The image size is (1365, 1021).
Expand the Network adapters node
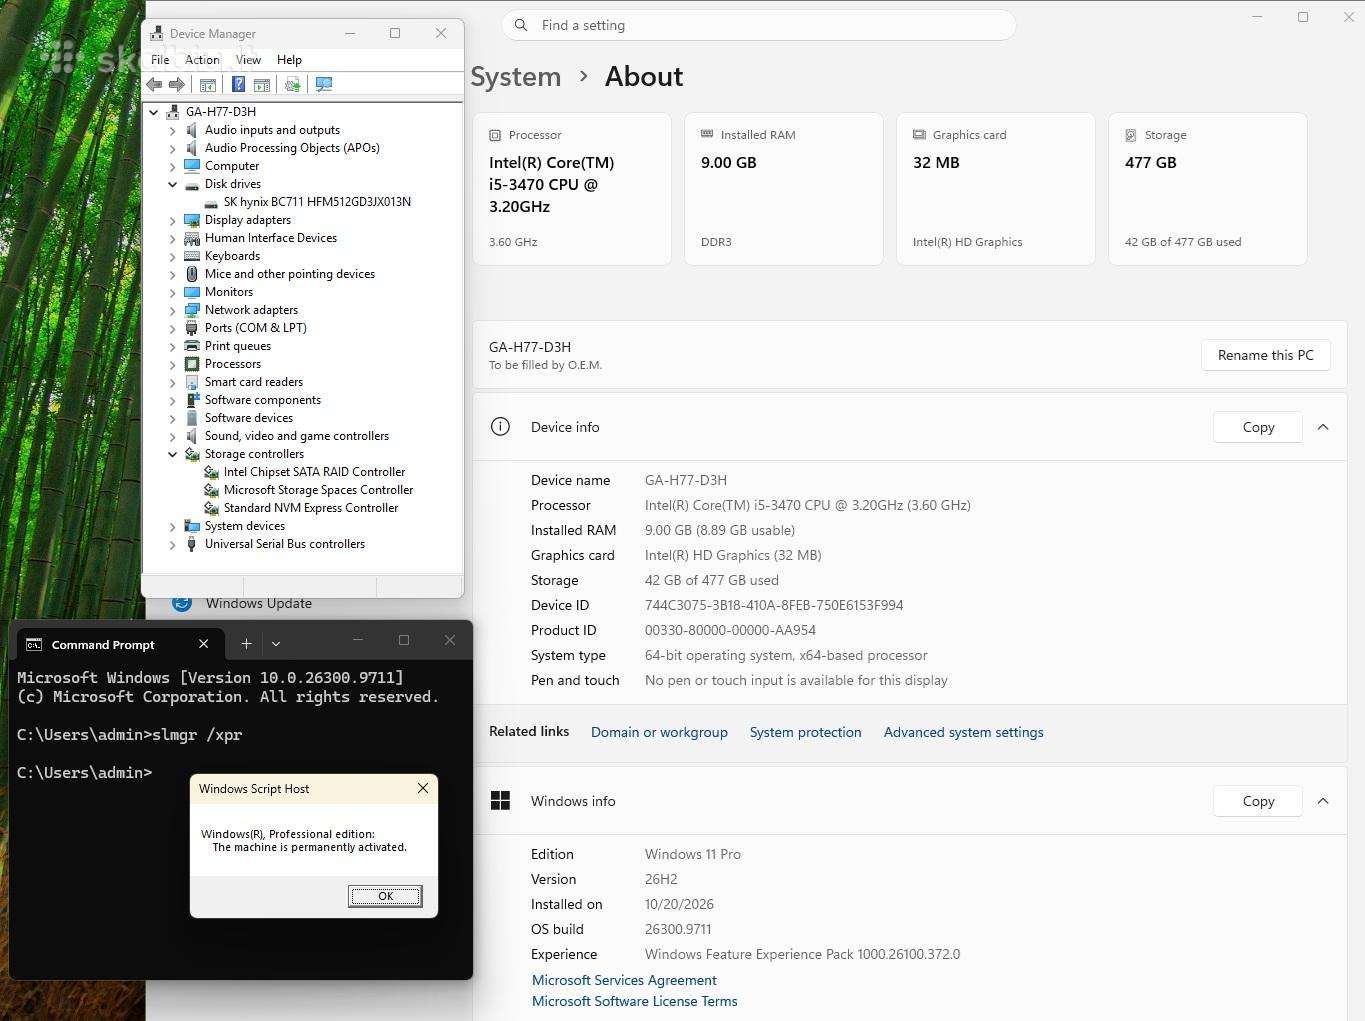point(173,310)
